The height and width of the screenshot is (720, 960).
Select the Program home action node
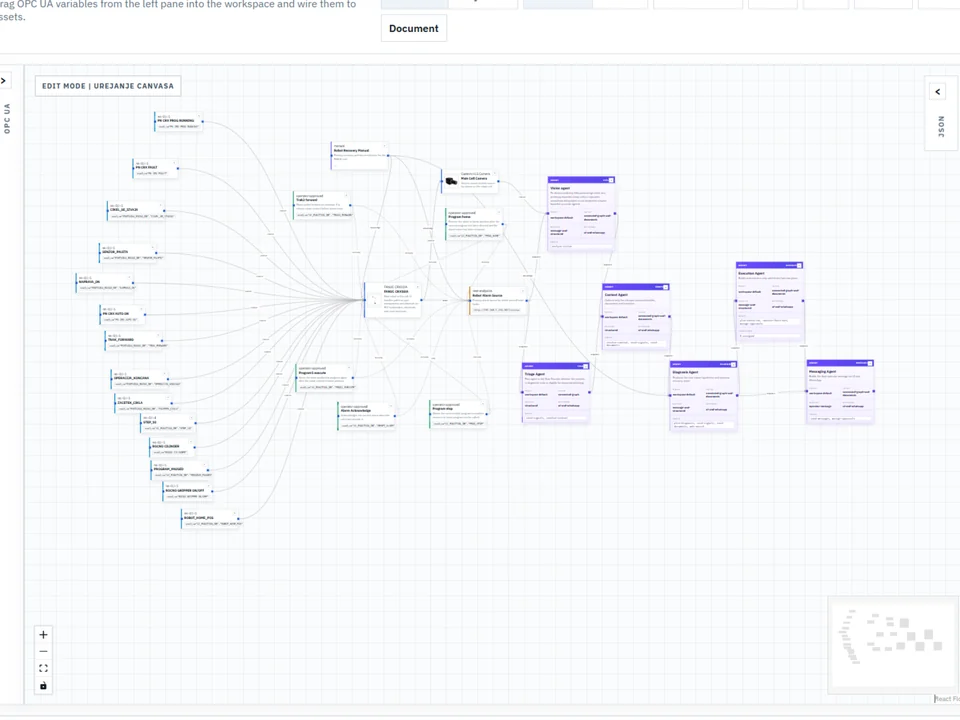click(x=474, y=224)
